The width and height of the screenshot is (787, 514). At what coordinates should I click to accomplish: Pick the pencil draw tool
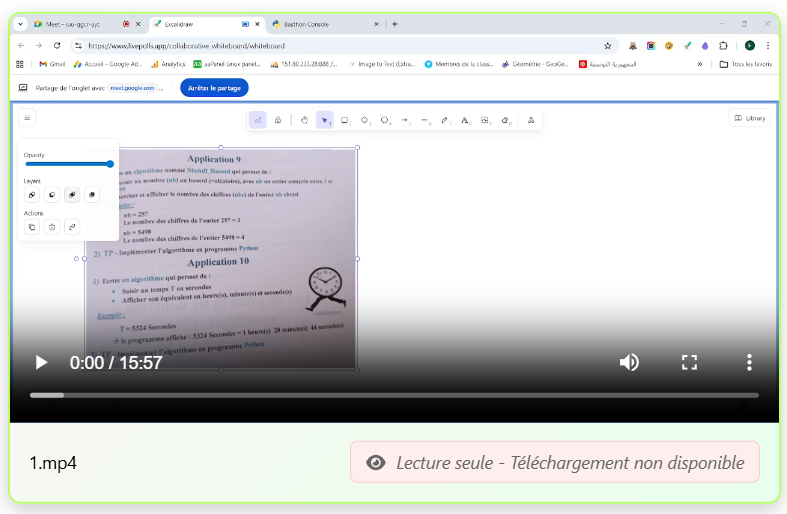tap(445, 120)
